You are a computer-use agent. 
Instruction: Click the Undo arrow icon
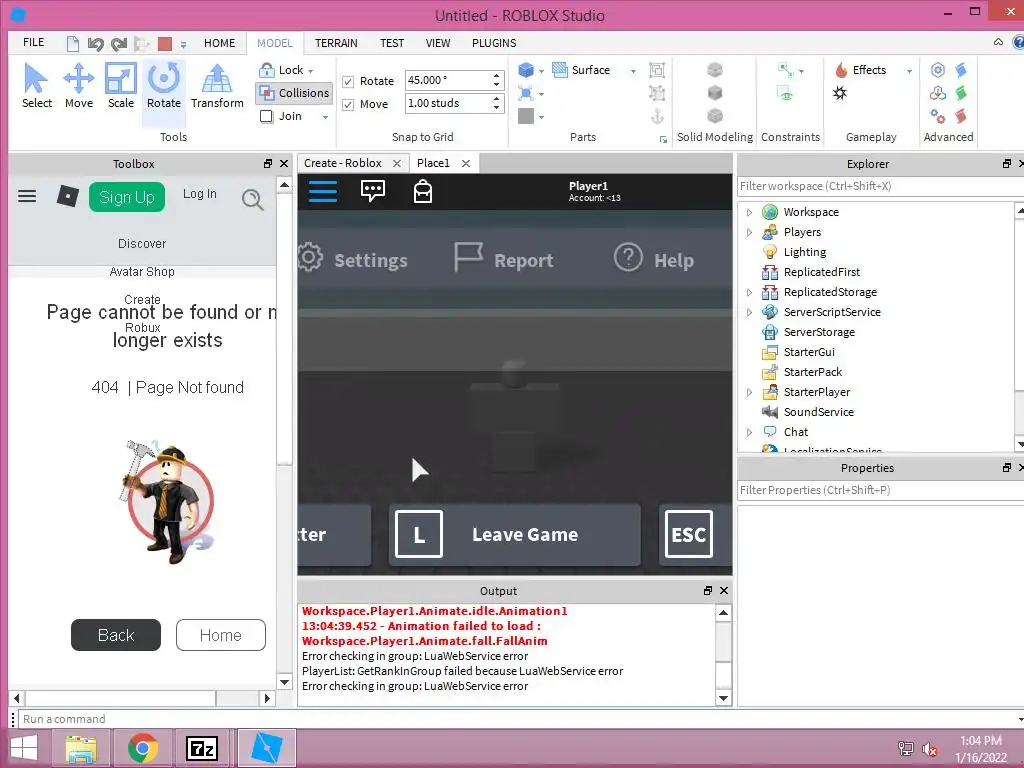(x=96, y=44)
